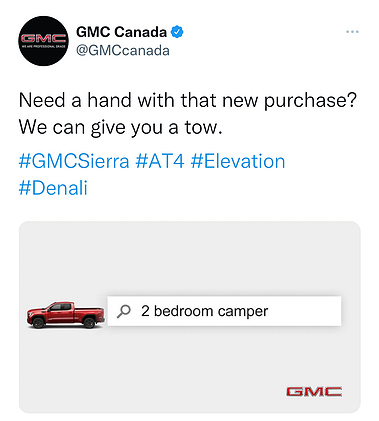Open the GMC Canada profile avatar
Viewport: 379px width, 421px height.
click(43, 41)
